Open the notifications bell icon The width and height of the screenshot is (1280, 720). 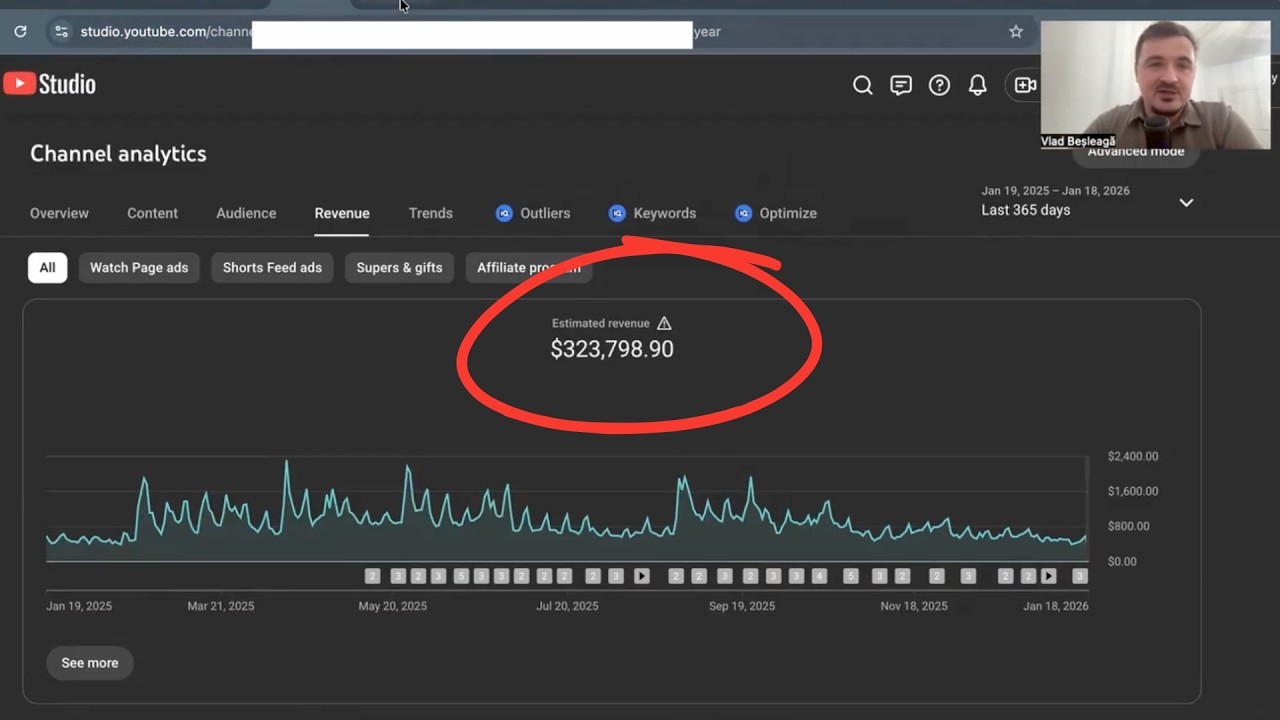(978, 85)
